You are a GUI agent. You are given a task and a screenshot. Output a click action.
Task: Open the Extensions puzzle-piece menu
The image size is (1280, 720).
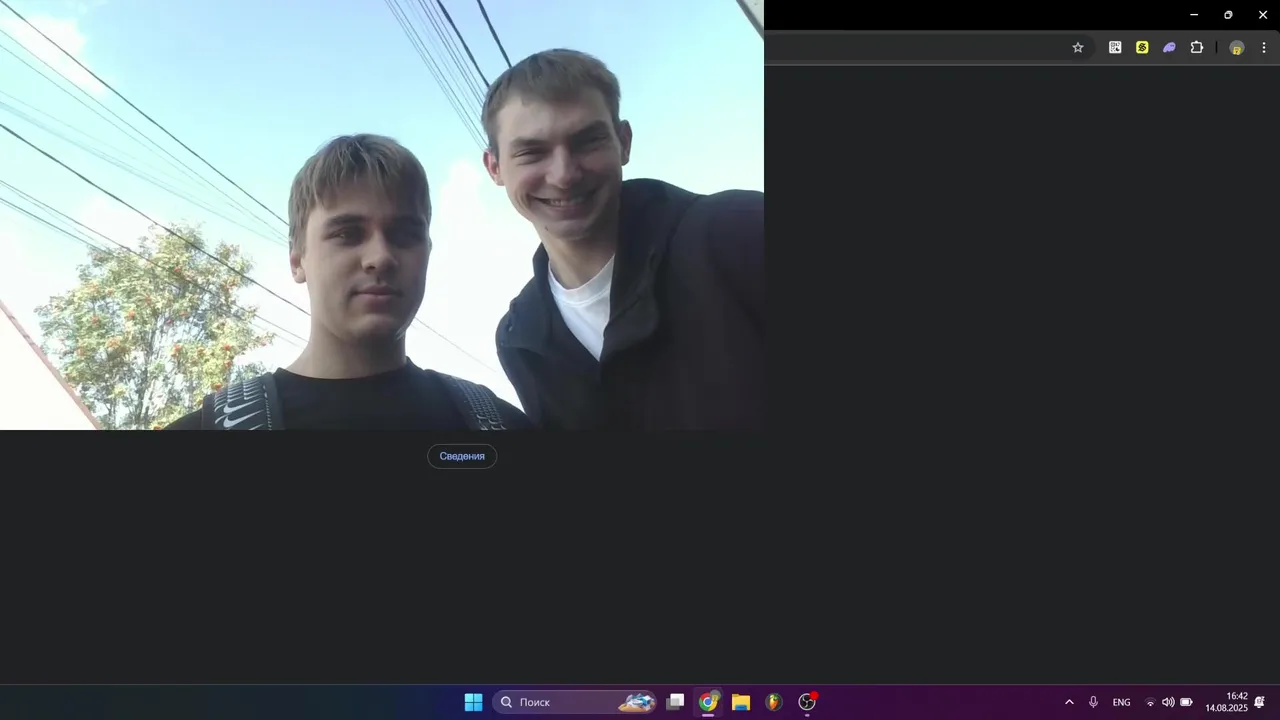pyautogui.click(x=1196, y=47)
